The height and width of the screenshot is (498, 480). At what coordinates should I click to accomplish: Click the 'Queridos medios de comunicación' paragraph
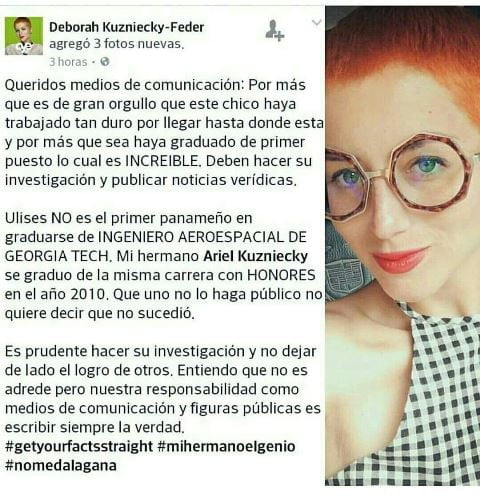pos(164,132)
